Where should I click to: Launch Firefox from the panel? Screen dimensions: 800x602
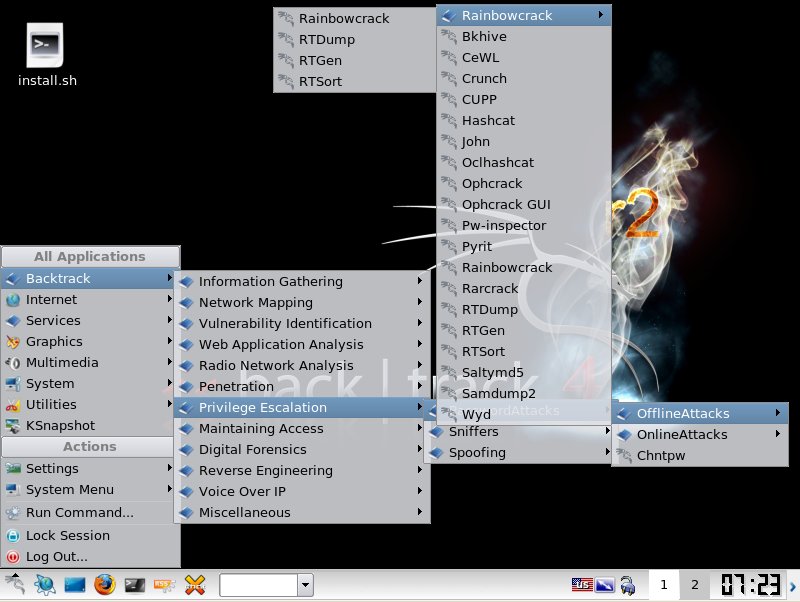tap(105, 585)
